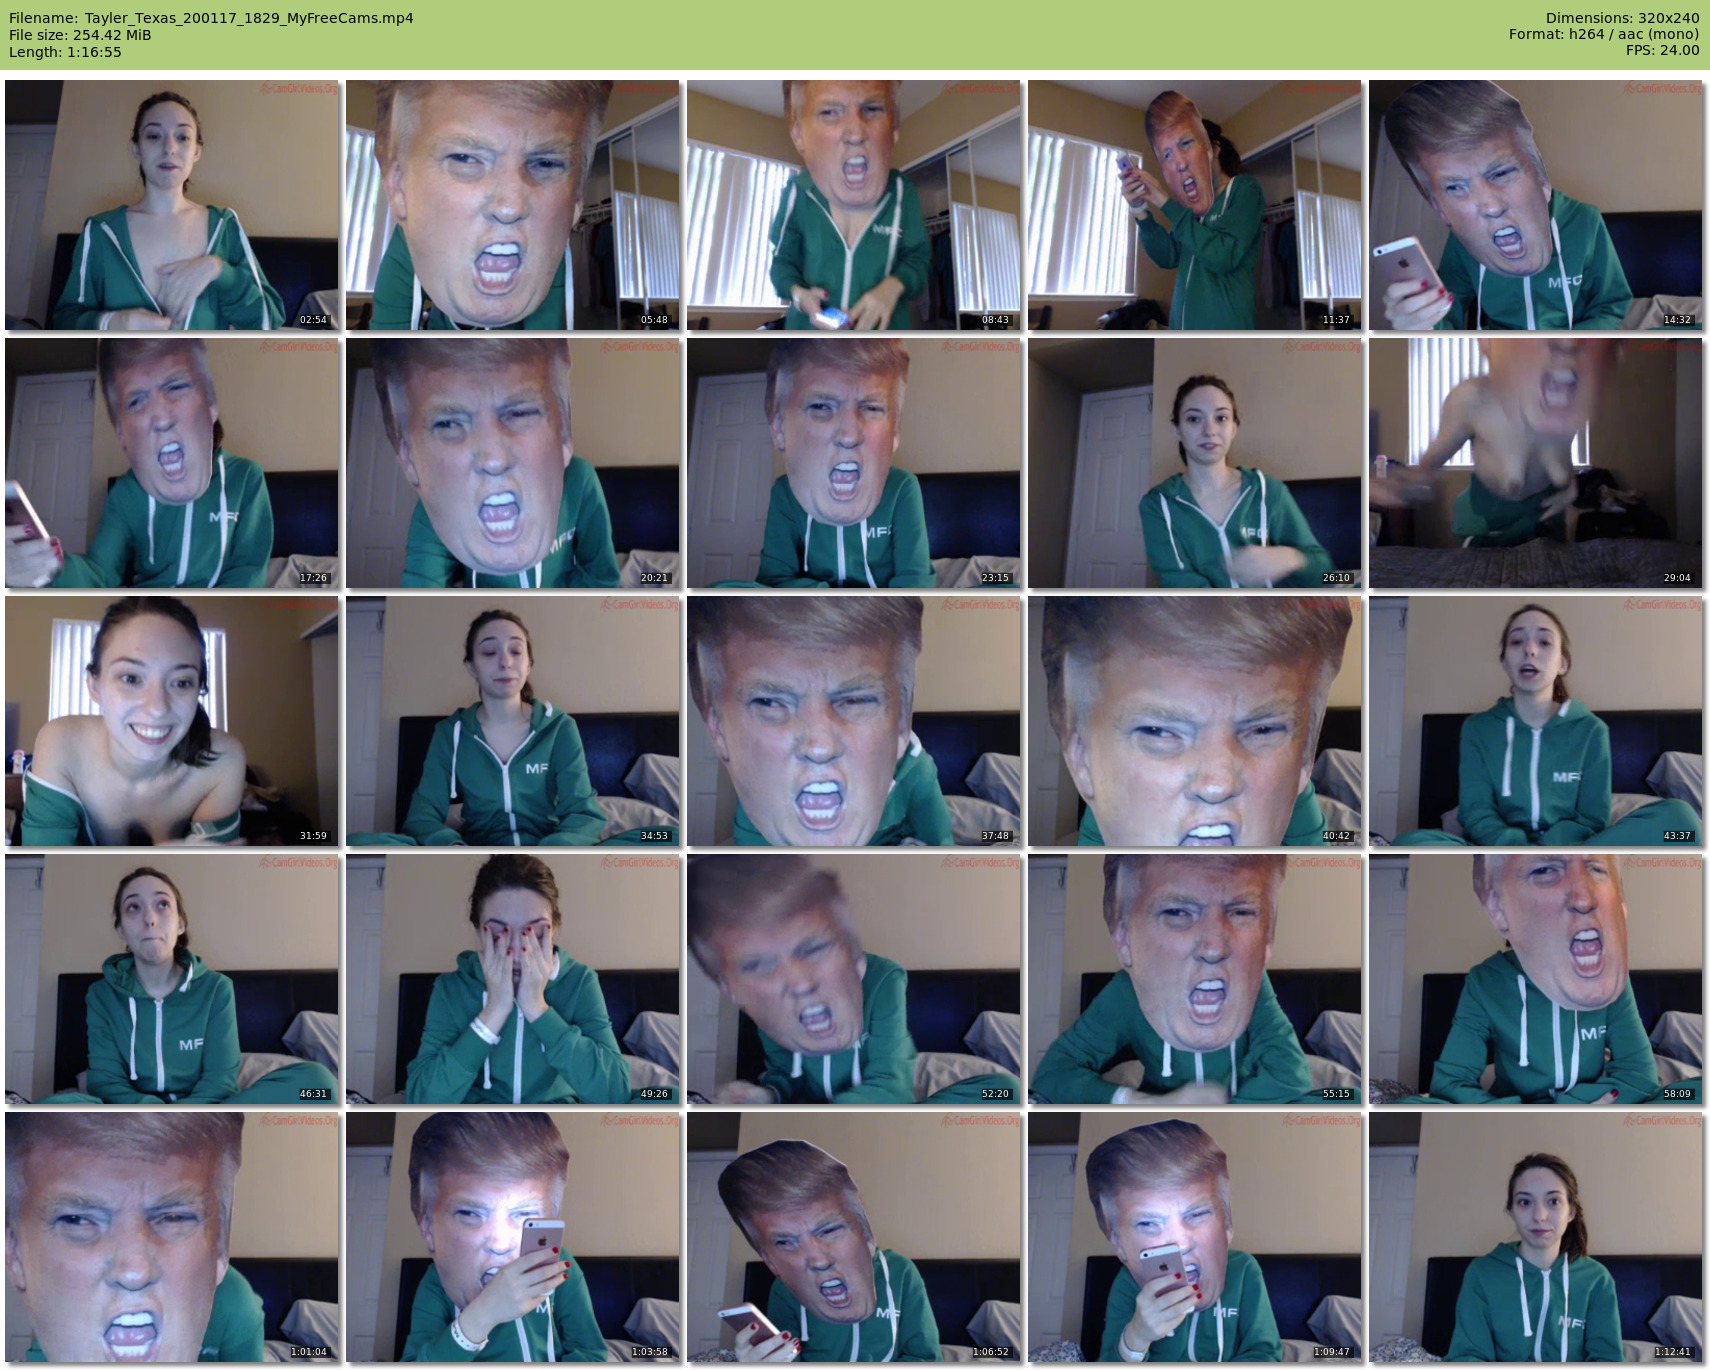Select the 26:10 thumbnail
This screenshot has height=1370, width=1710.
(x=1194, y=463)
